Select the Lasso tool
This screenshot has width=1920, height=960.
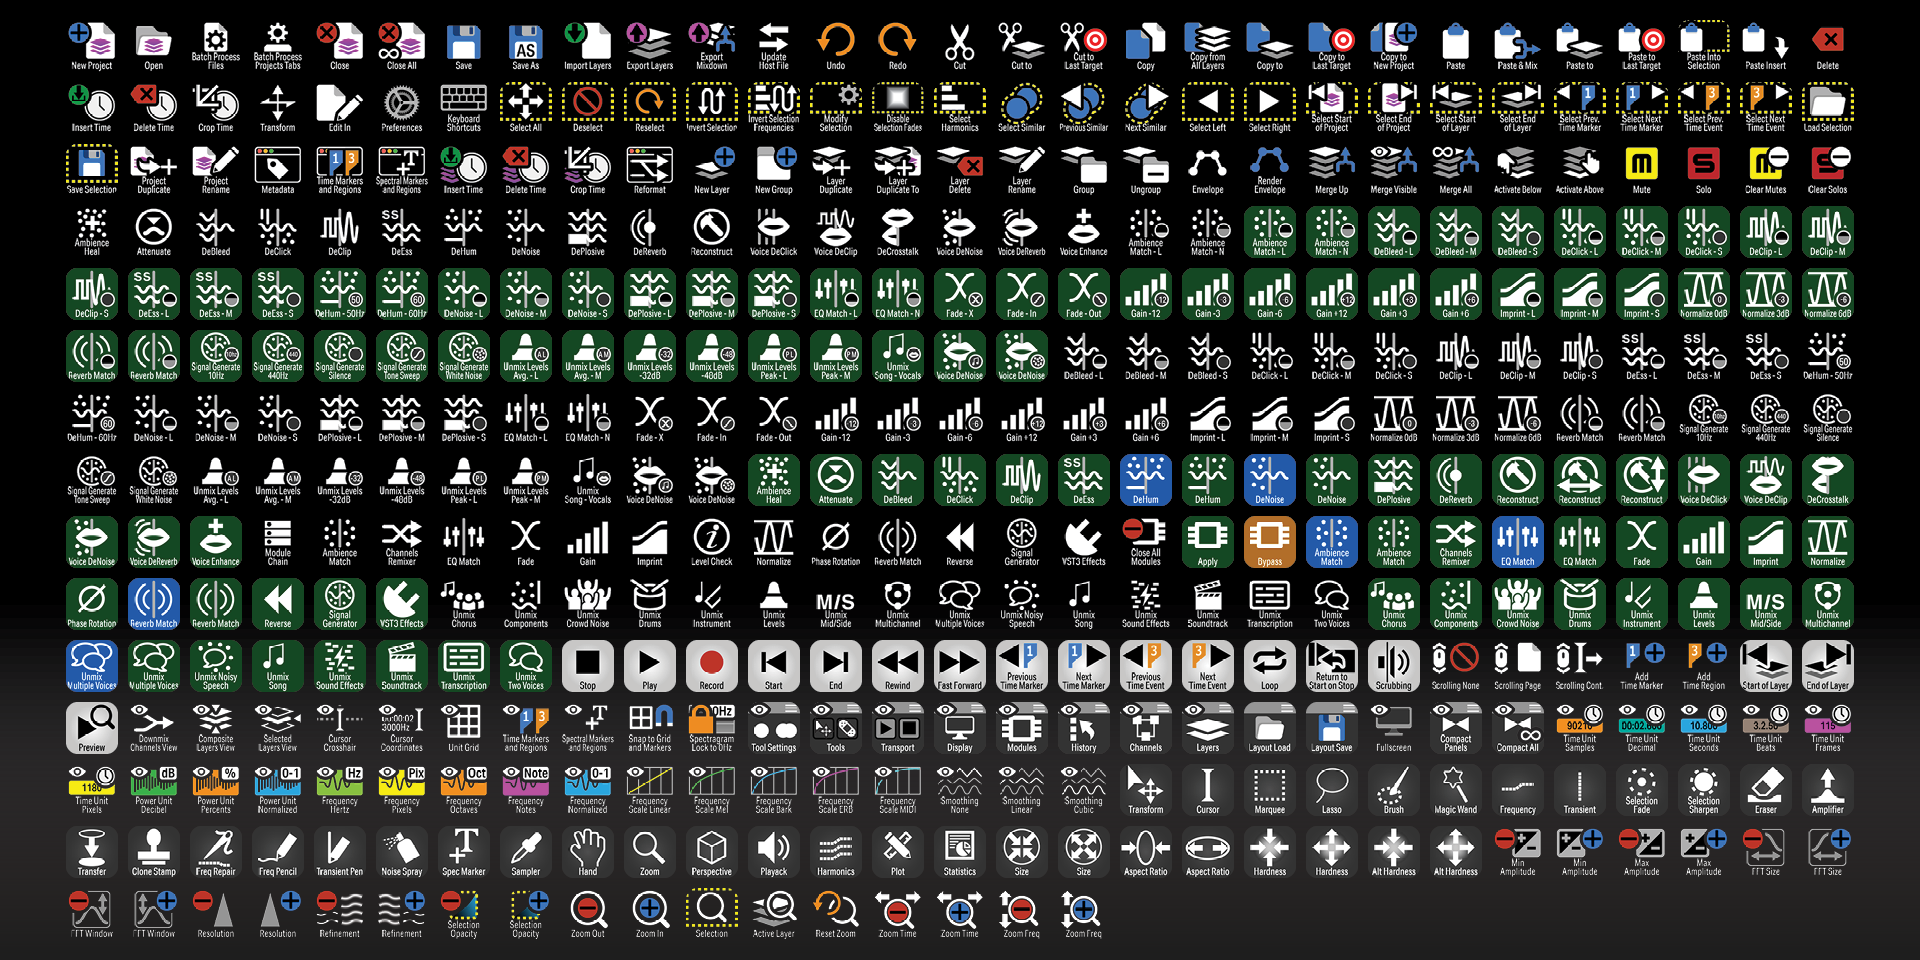click(1331, 790)
